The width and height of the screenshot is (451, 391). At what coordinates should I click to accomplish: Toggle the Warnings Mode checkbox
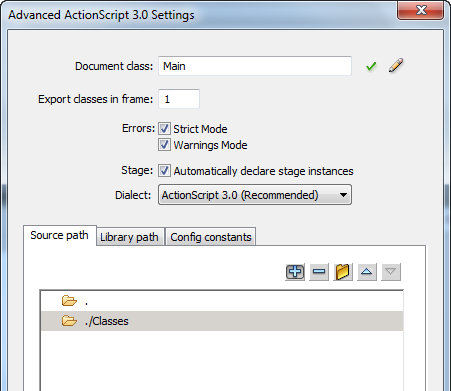tap(164, 145)
